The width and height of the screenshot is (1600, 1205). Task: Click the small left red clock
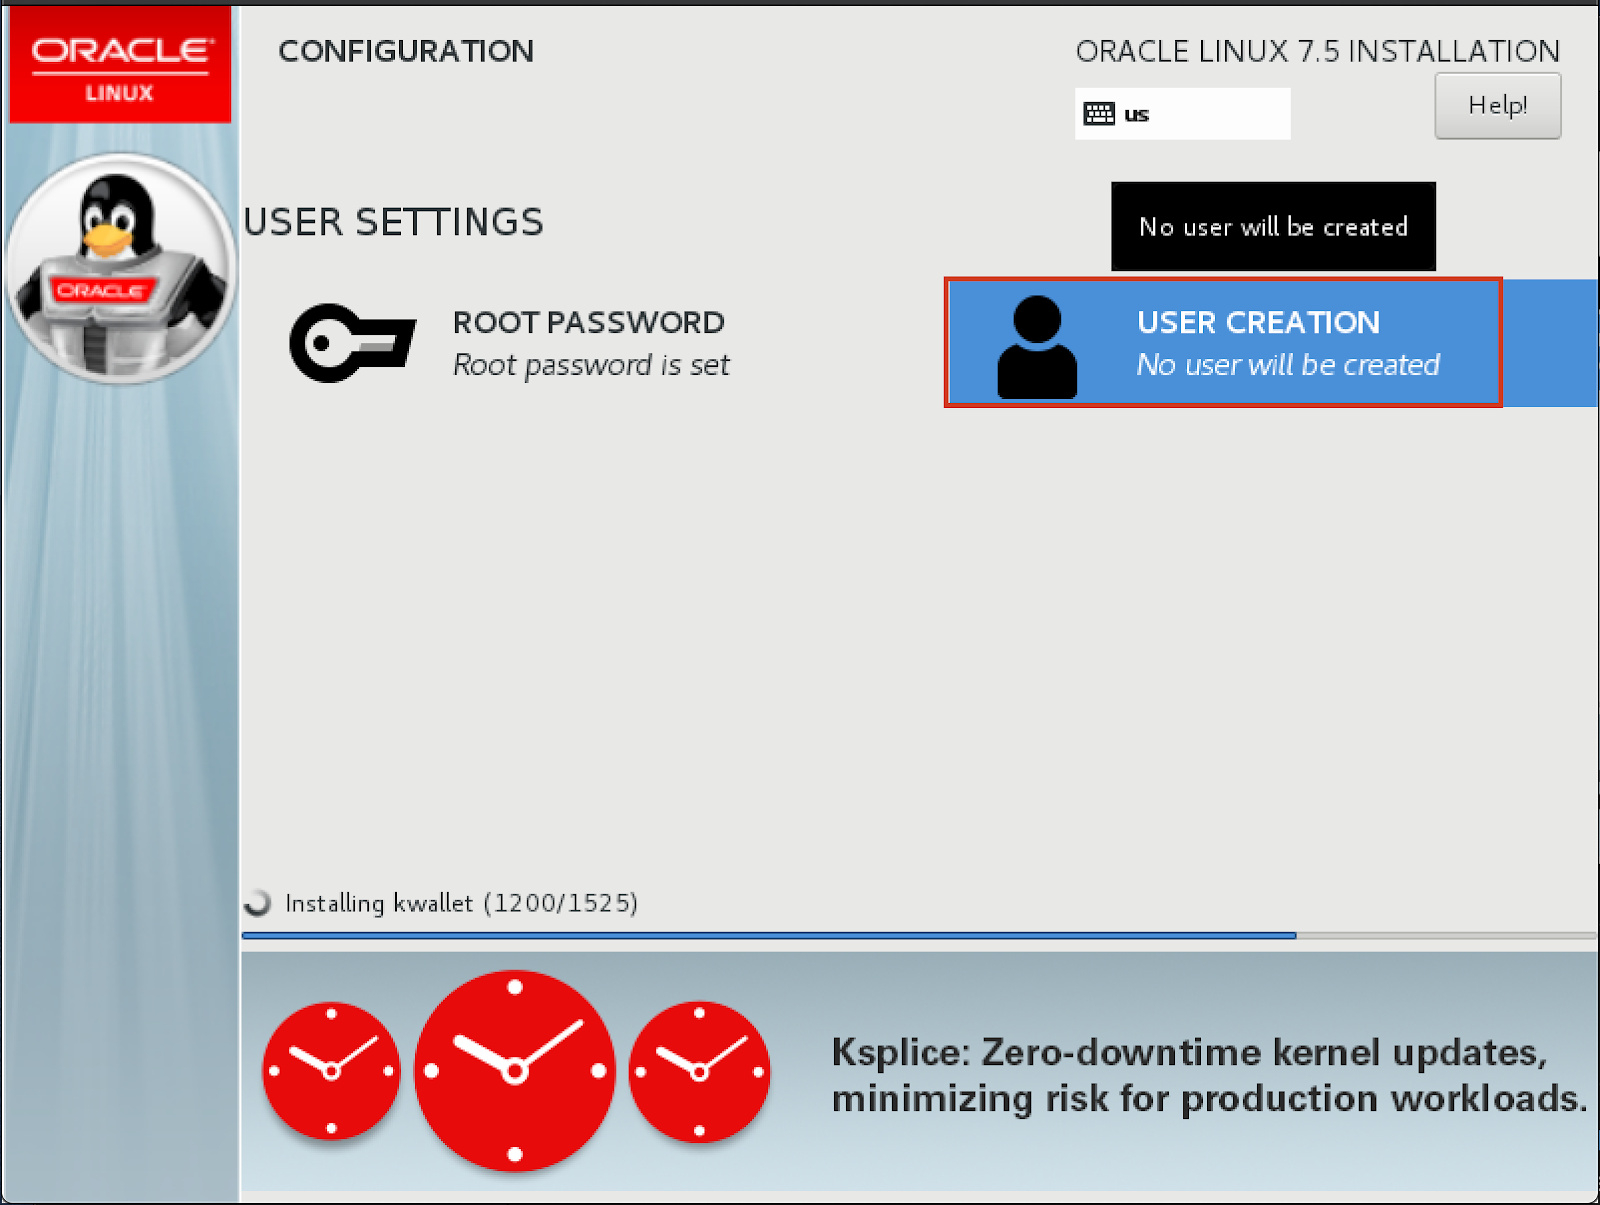pos(331,1071)
